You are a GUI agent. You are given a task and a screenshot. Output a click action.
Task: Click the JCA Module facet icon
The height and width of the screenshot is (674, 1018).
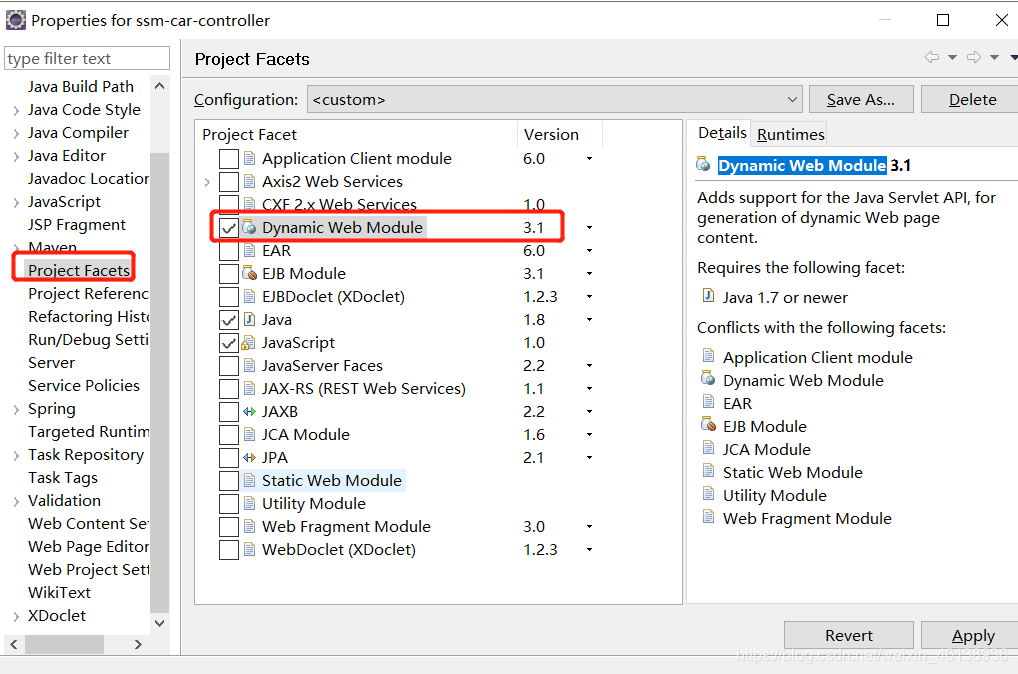click(x=250, y=434)
